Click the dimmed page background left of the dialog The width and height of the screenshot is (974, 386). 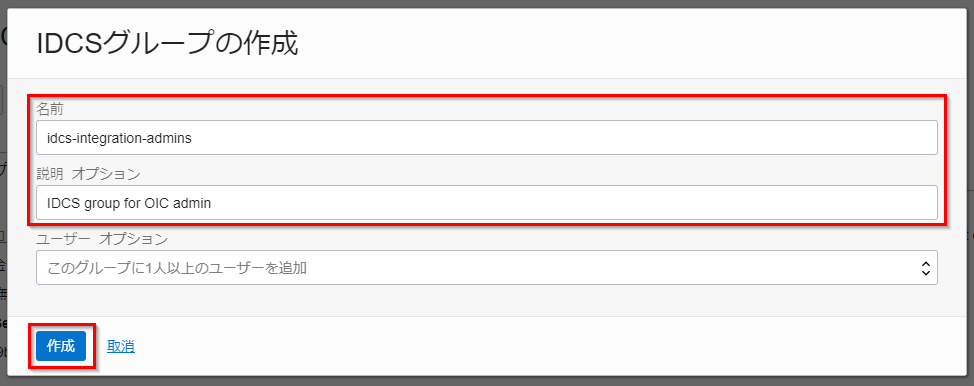[3, 186]
